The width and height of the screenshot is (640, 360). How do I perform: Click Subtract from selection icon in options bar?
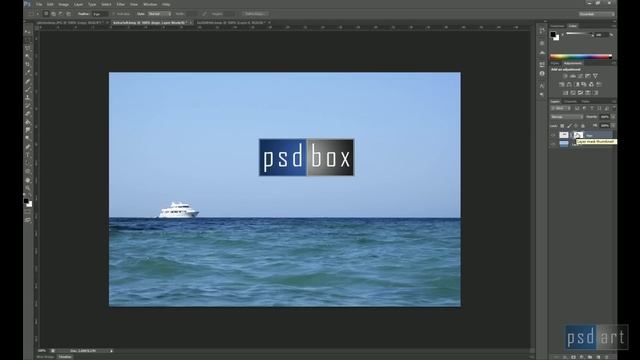[61, 14]
